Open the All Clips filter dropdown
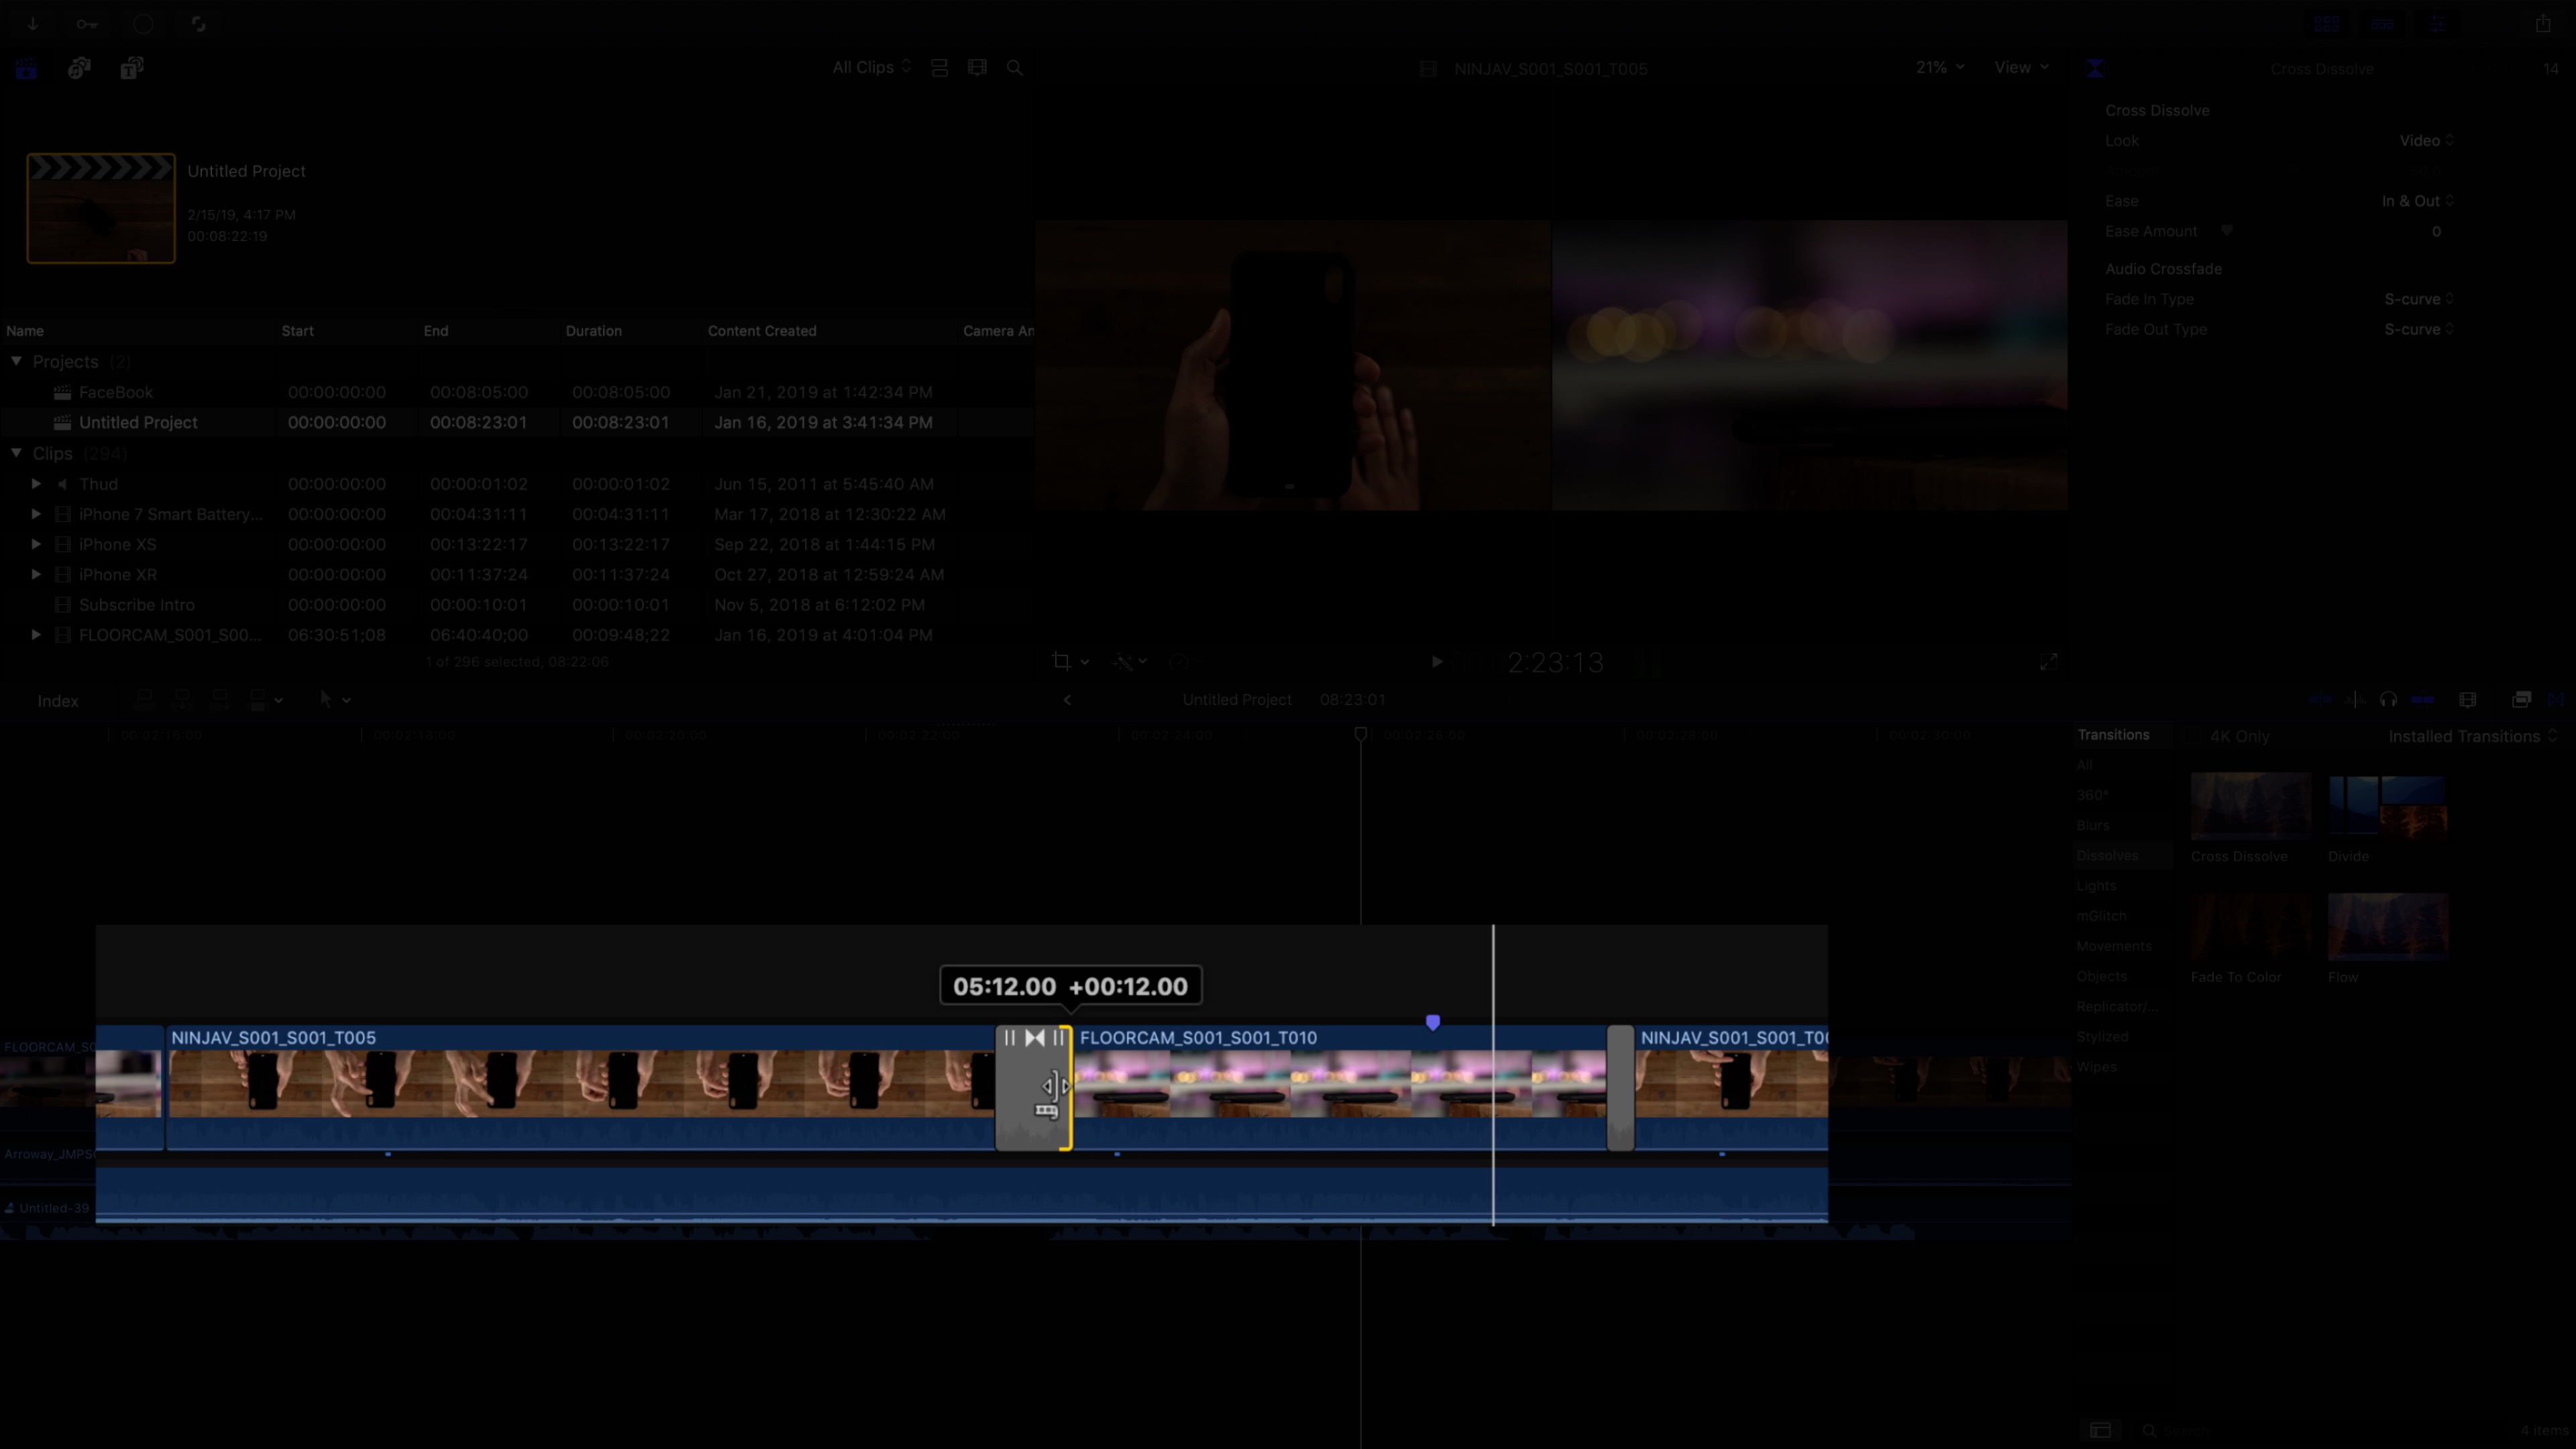This screenshot has width=2576, height=1449. click(871, 67)
